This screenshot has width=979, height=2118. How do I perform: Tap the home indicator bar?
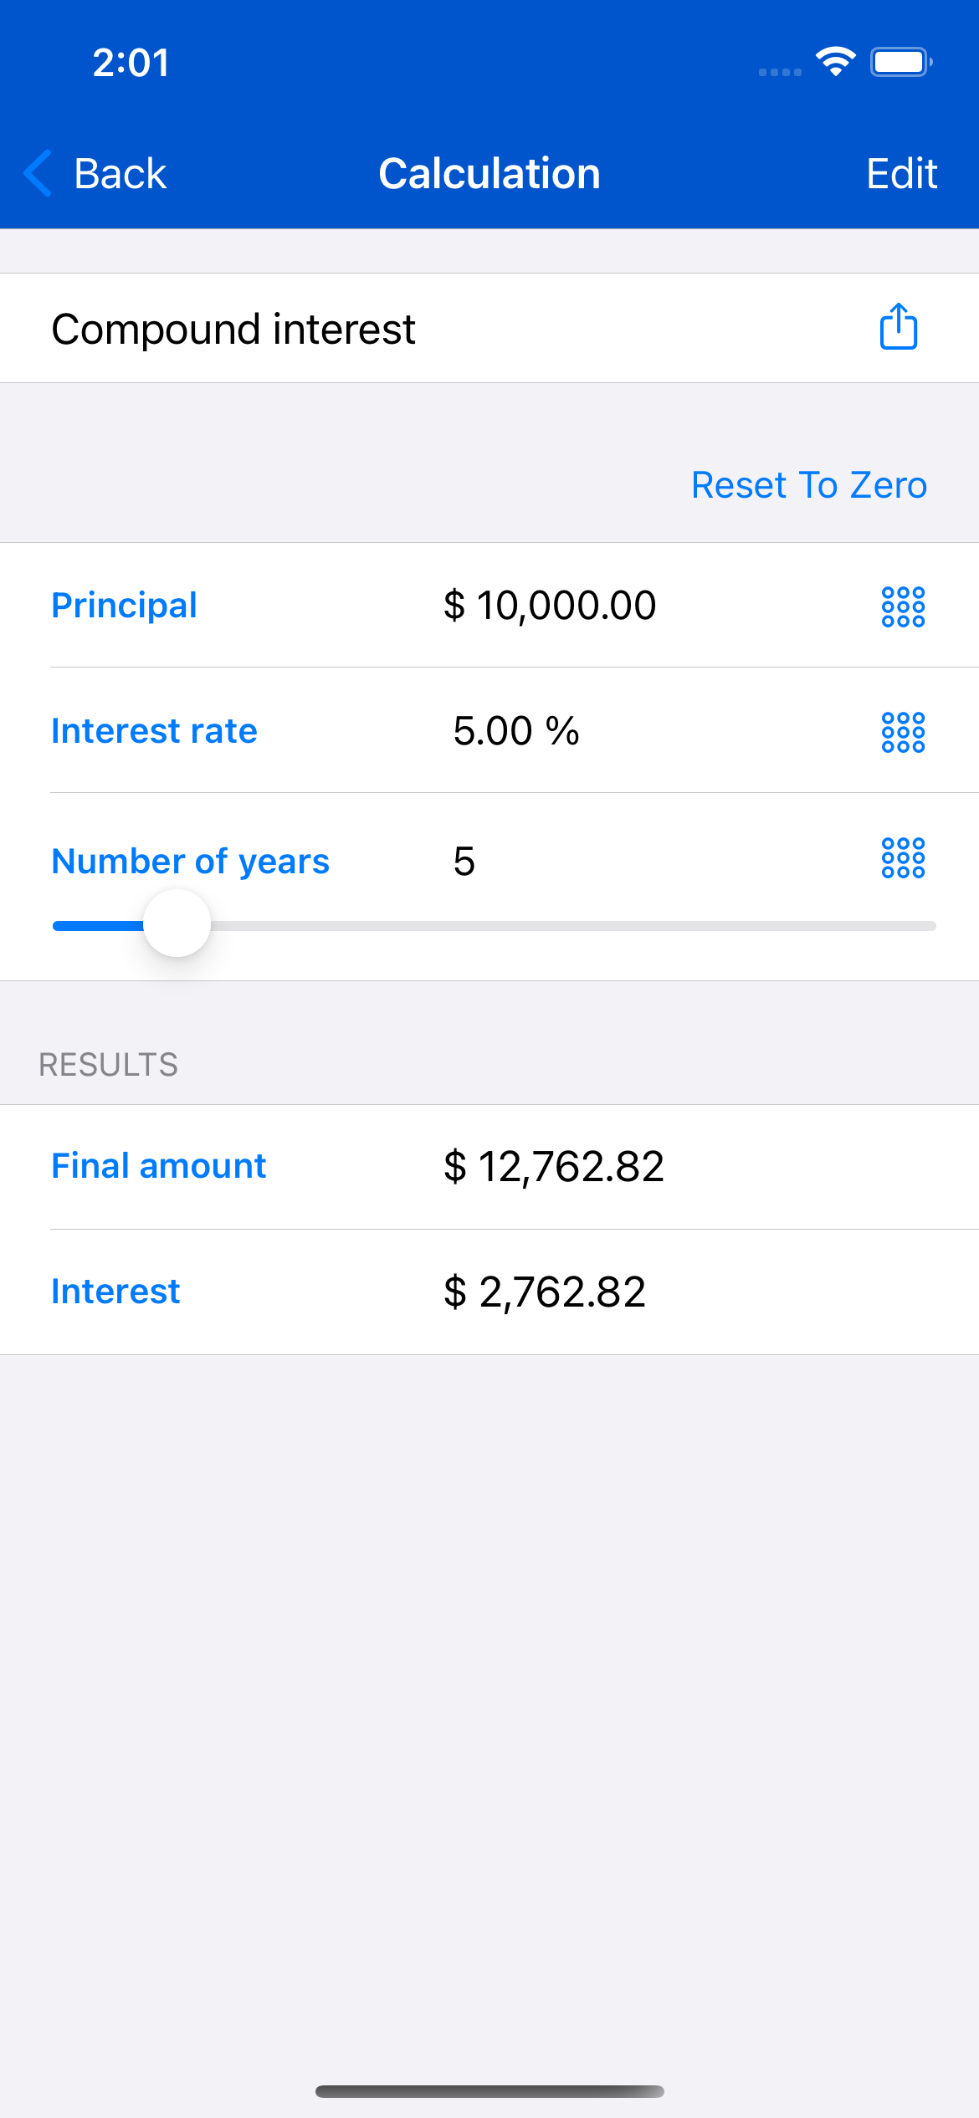tap(489, 2091)
